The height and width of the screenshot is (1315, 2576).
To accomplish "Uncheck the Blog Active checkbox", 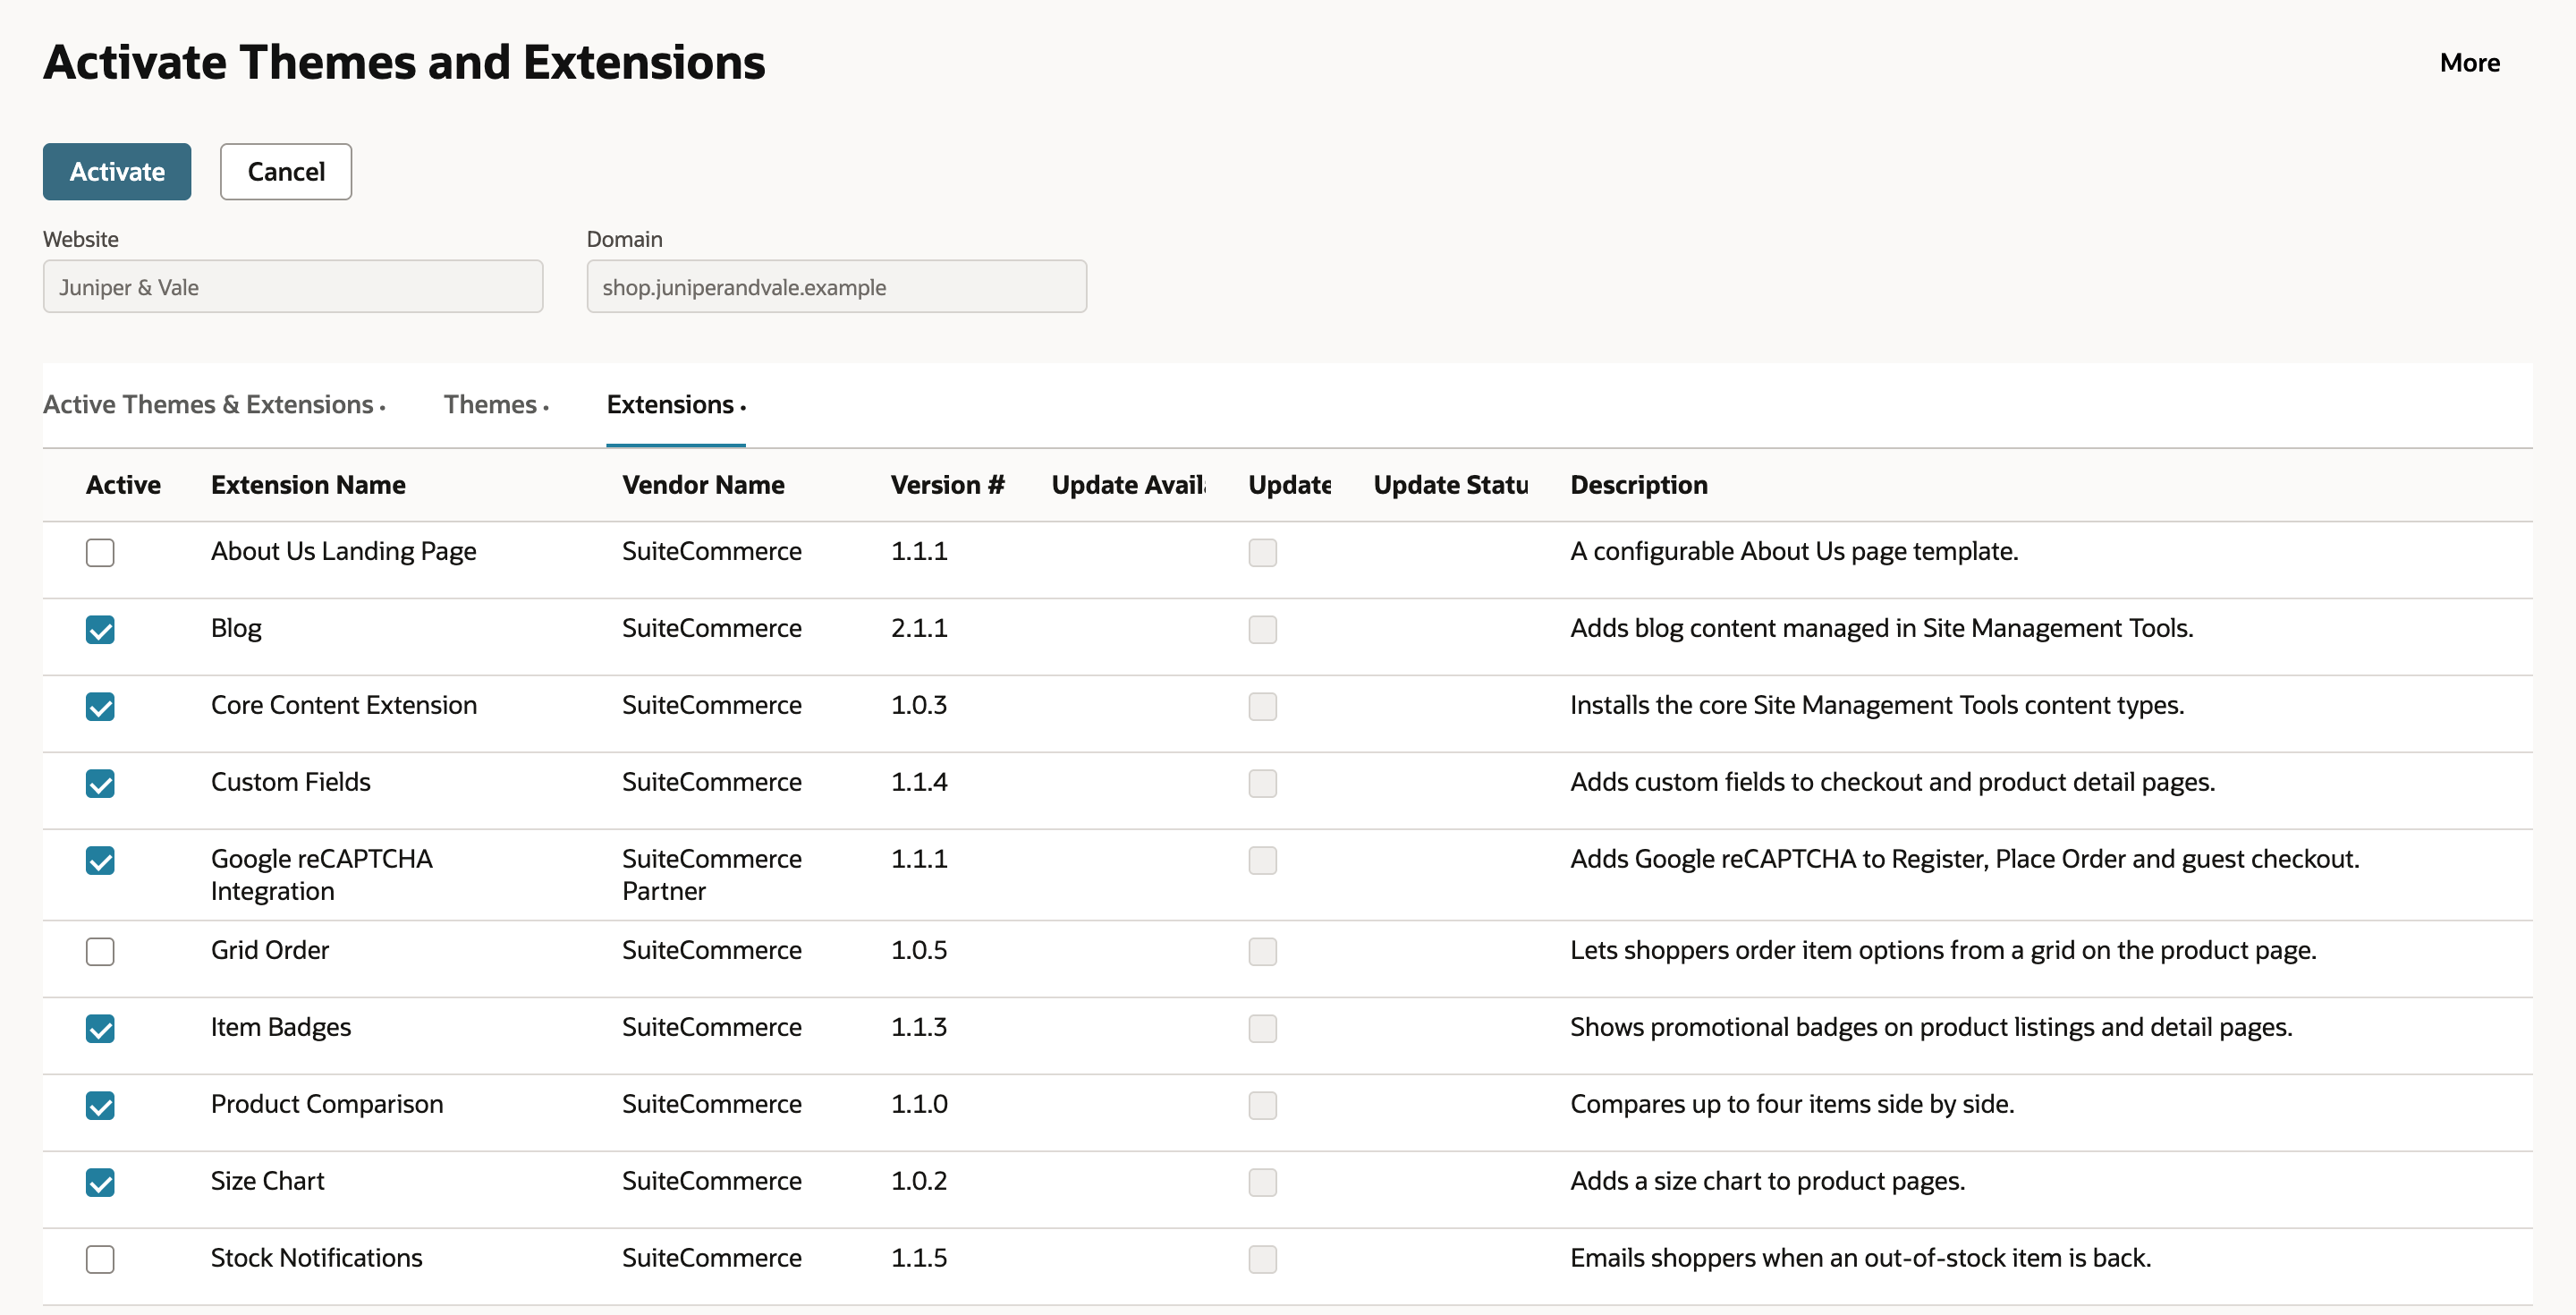I will point(100,629).
